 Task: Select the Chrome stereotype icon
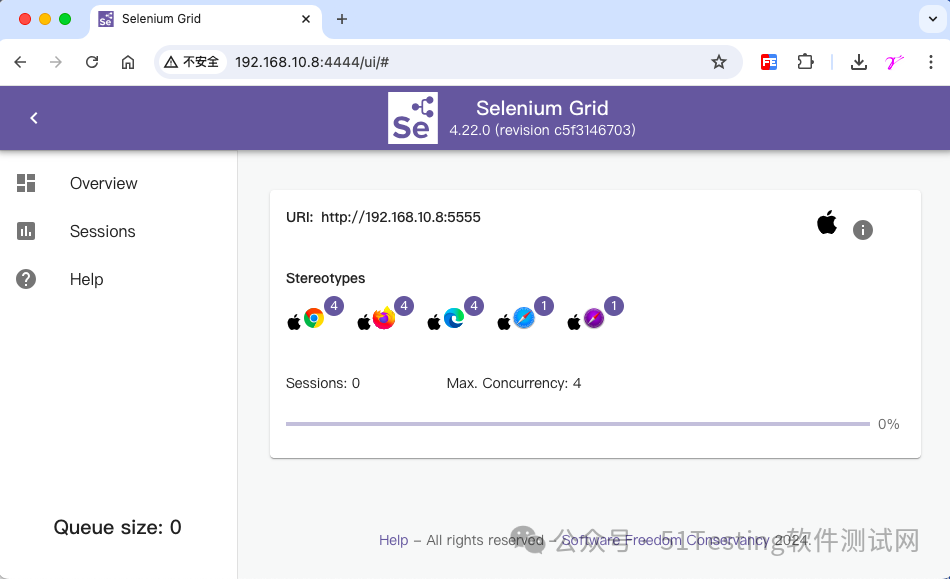(x=314, y=318)
